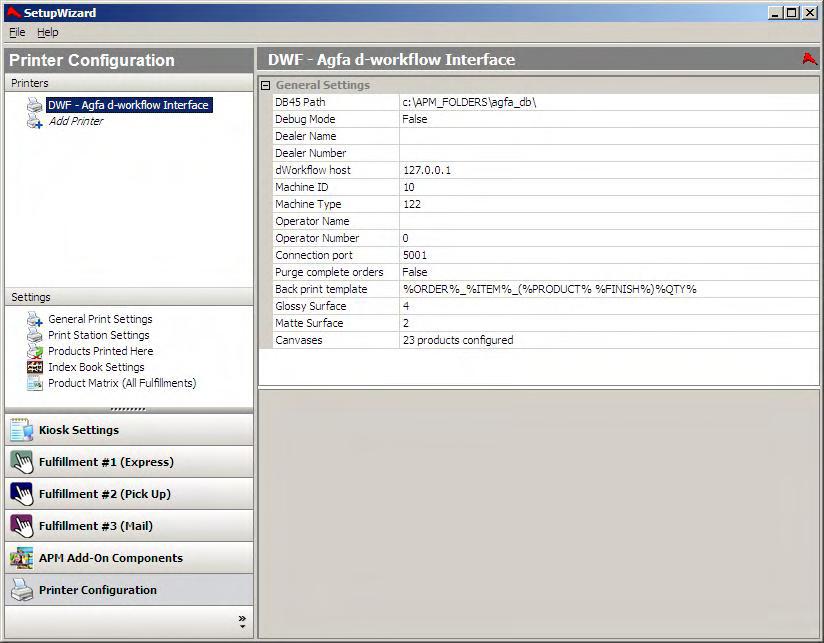Viewport: 824px width, 643px height.
Task: Click the SetupWizard title bar app icon
Action: pyautogui.click(x=13, y=13)
